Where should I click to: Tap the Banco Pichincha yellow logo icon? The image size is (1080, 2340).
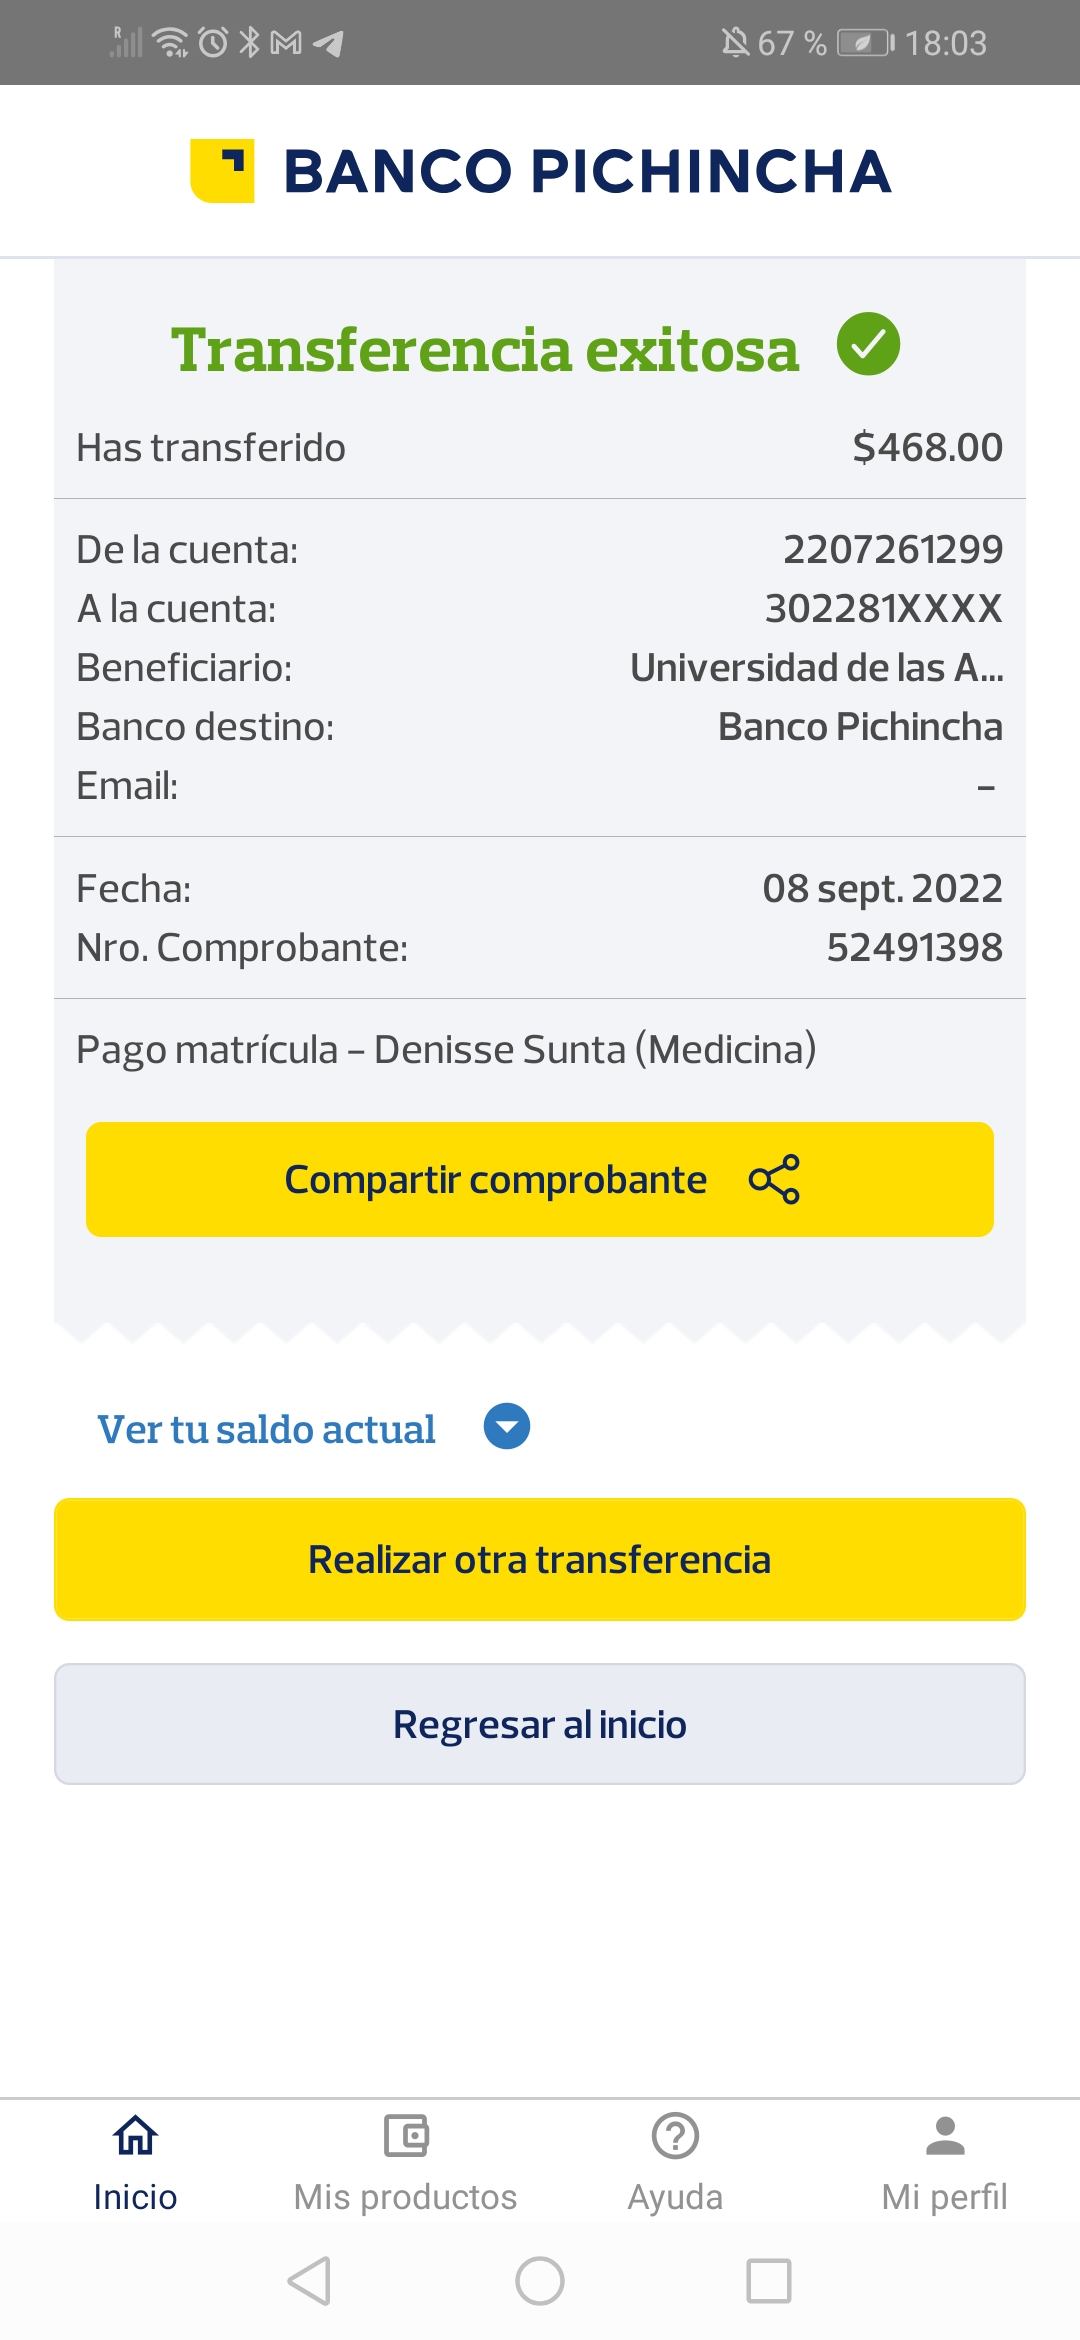(222, 171)
